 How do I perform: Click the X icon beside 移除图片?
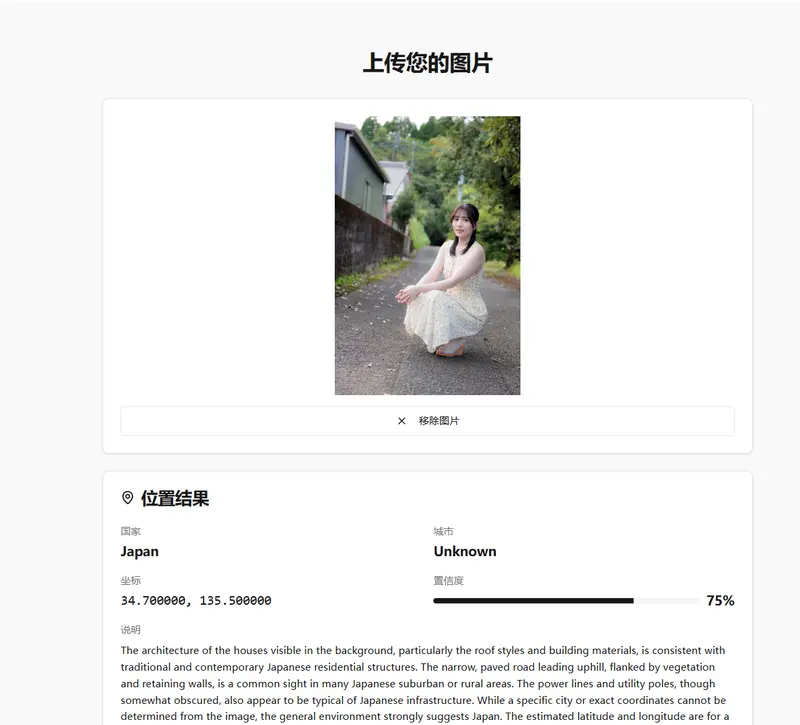[402, 421]
